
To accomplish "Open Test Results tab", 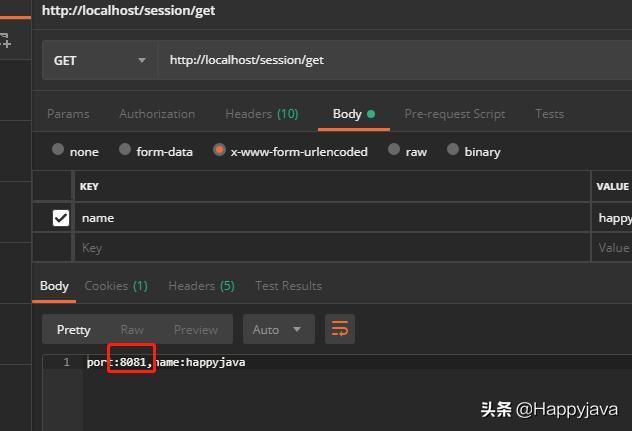I will pyautogui.click(x=289, y=286).
